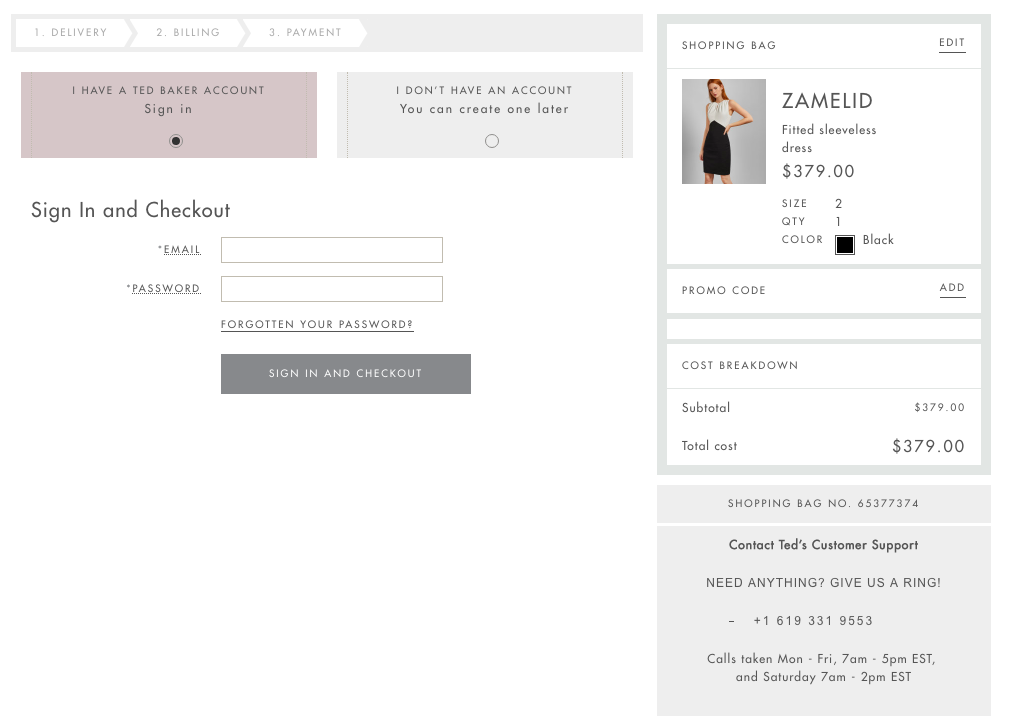Click the Zamelid dress thumbnail image
The width and height of the screenshot is (1009, 728).
(x=724, y=131)
